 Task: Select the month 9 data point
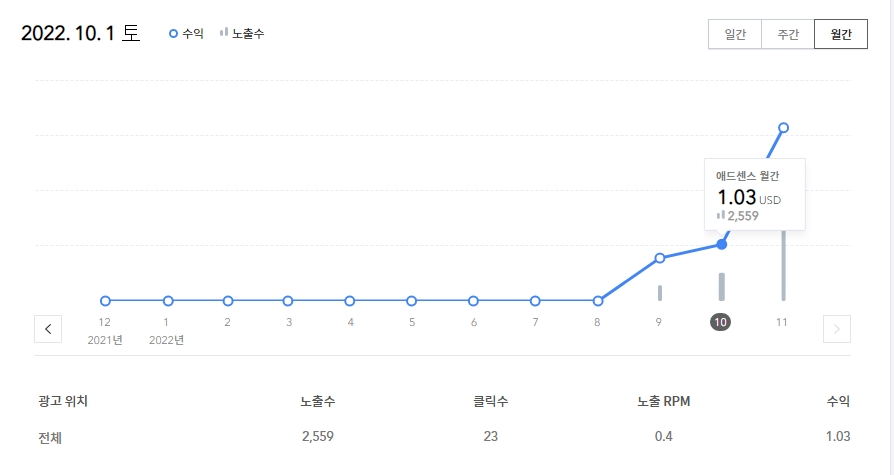pyautogui.click(x=660, y=258)
